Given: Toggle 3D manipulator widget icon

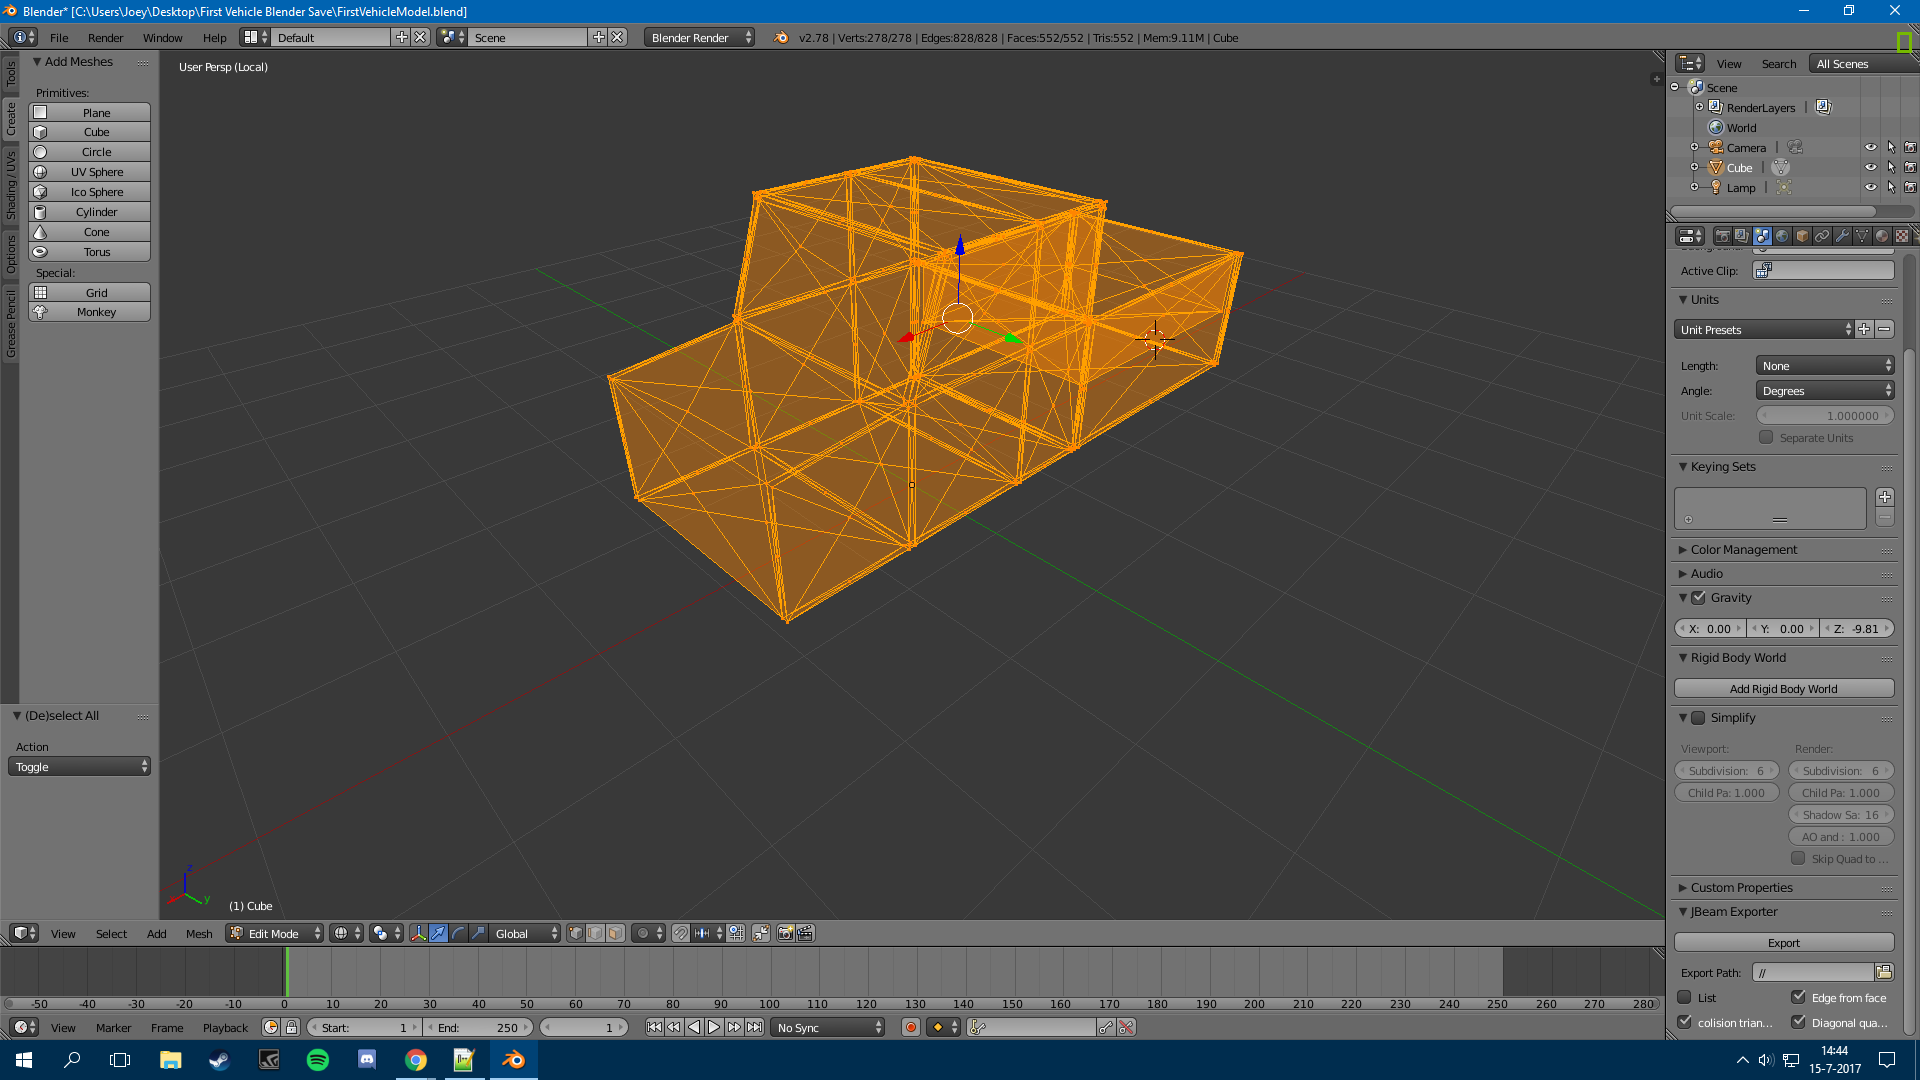Looking at the screenshot, I should click(419, 933).
